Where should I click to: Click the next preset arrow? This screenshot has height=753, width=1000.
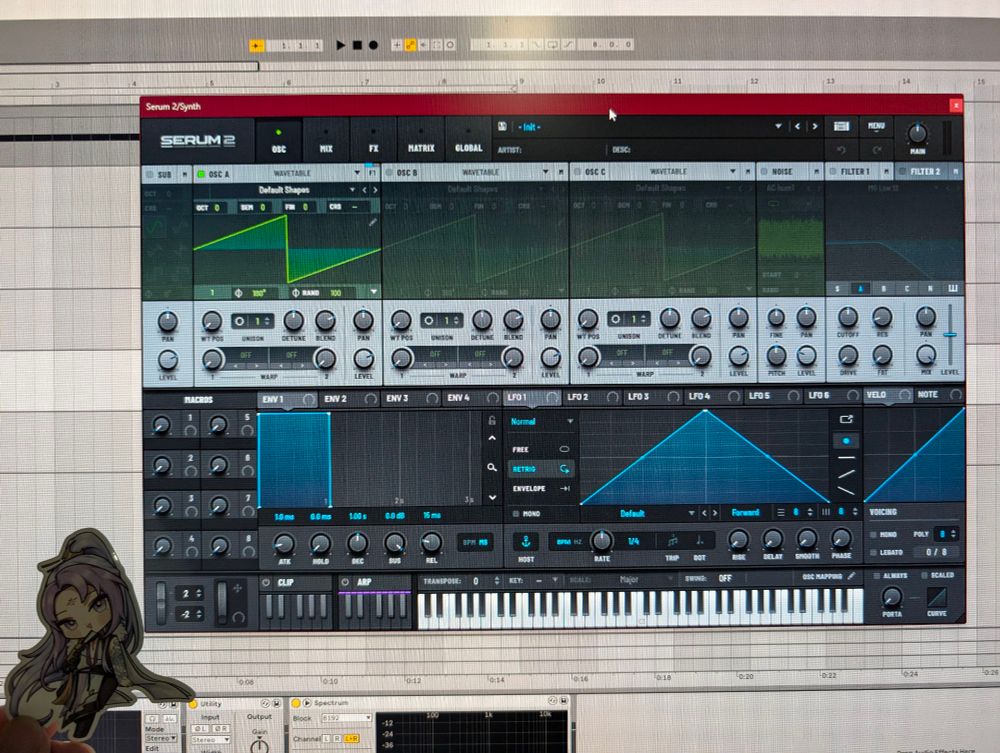tap(815, 126)
